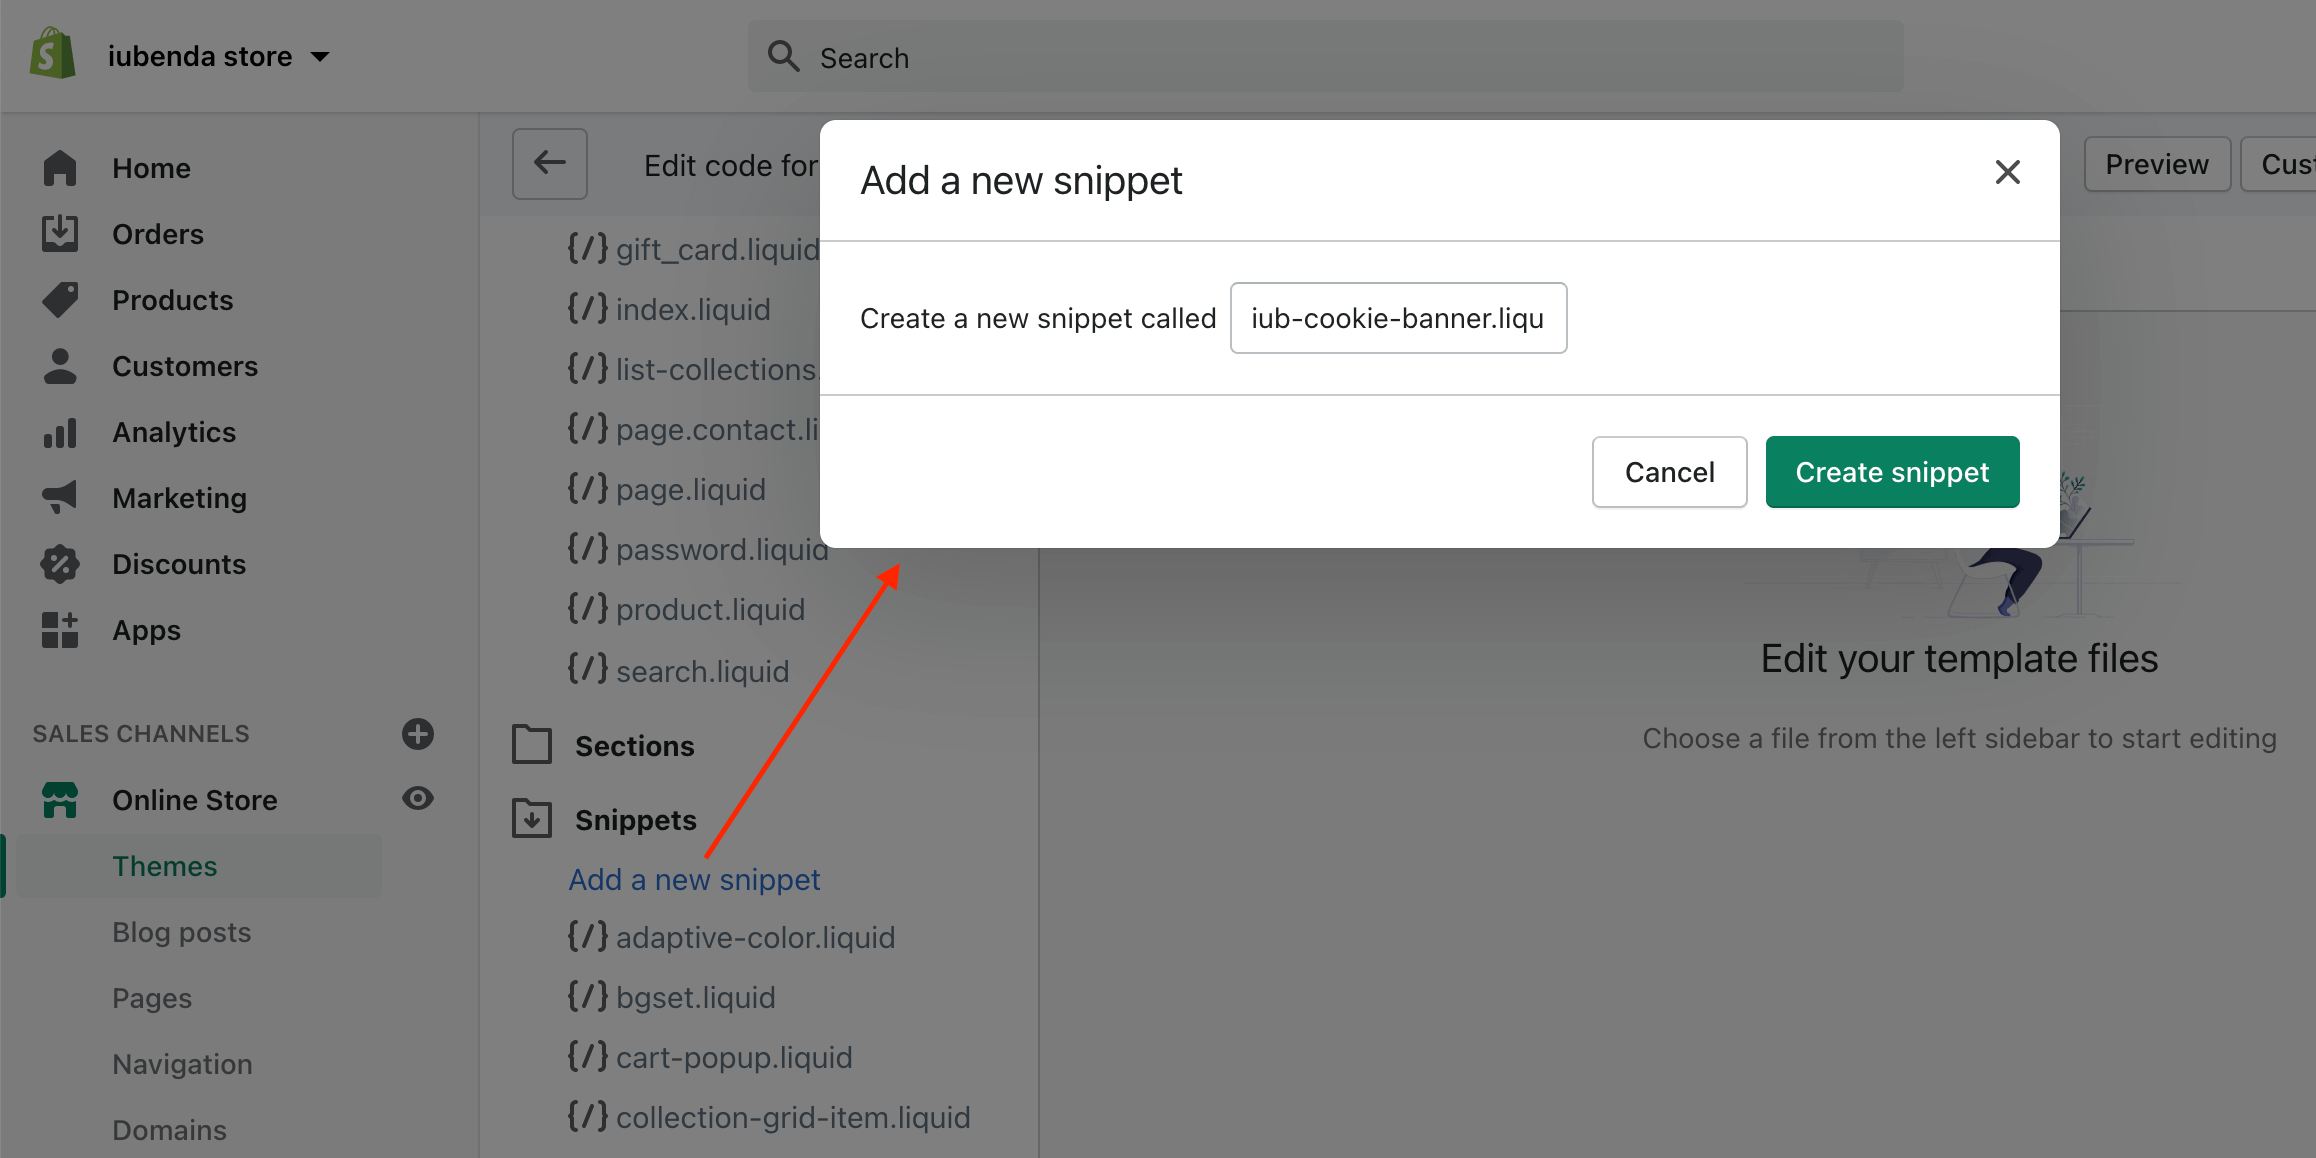Open the Snippets folder icon
This screenshot has height=1158, width=2316.
(532, 818)
